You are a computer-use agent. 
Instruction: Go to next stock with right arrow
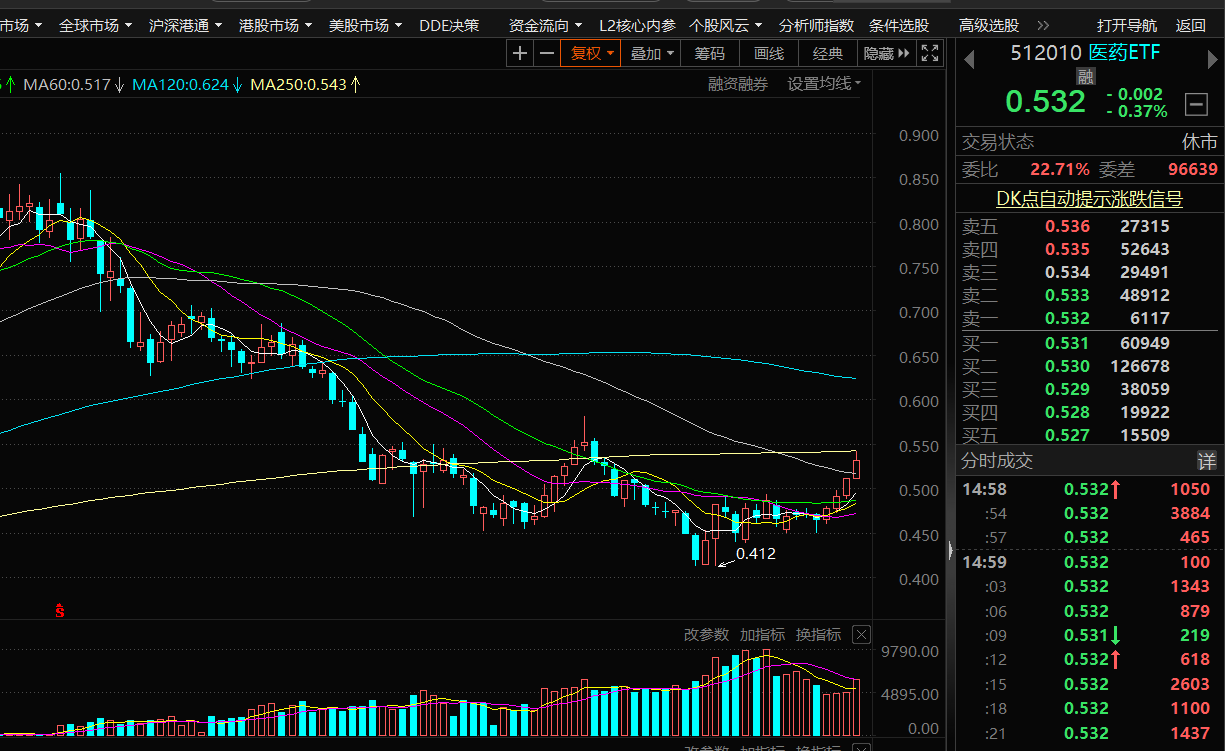coord(1208,61)
